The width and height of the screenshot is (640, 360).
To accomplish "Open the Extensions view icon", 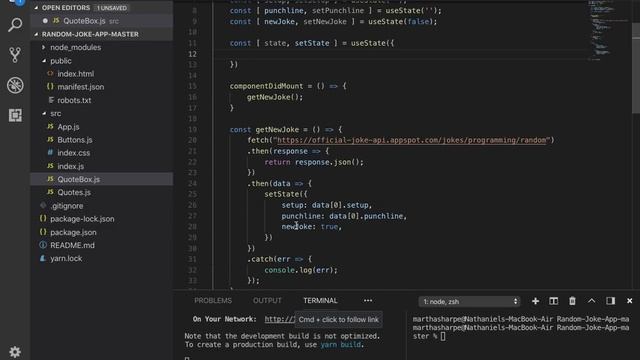I will click(15, 115).
